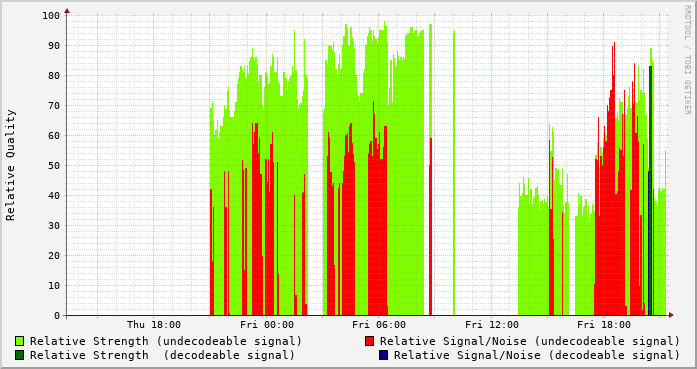Click the dark green decodeable strength swatch
Viewport: 697px width, 369px height.
(19, 355)
